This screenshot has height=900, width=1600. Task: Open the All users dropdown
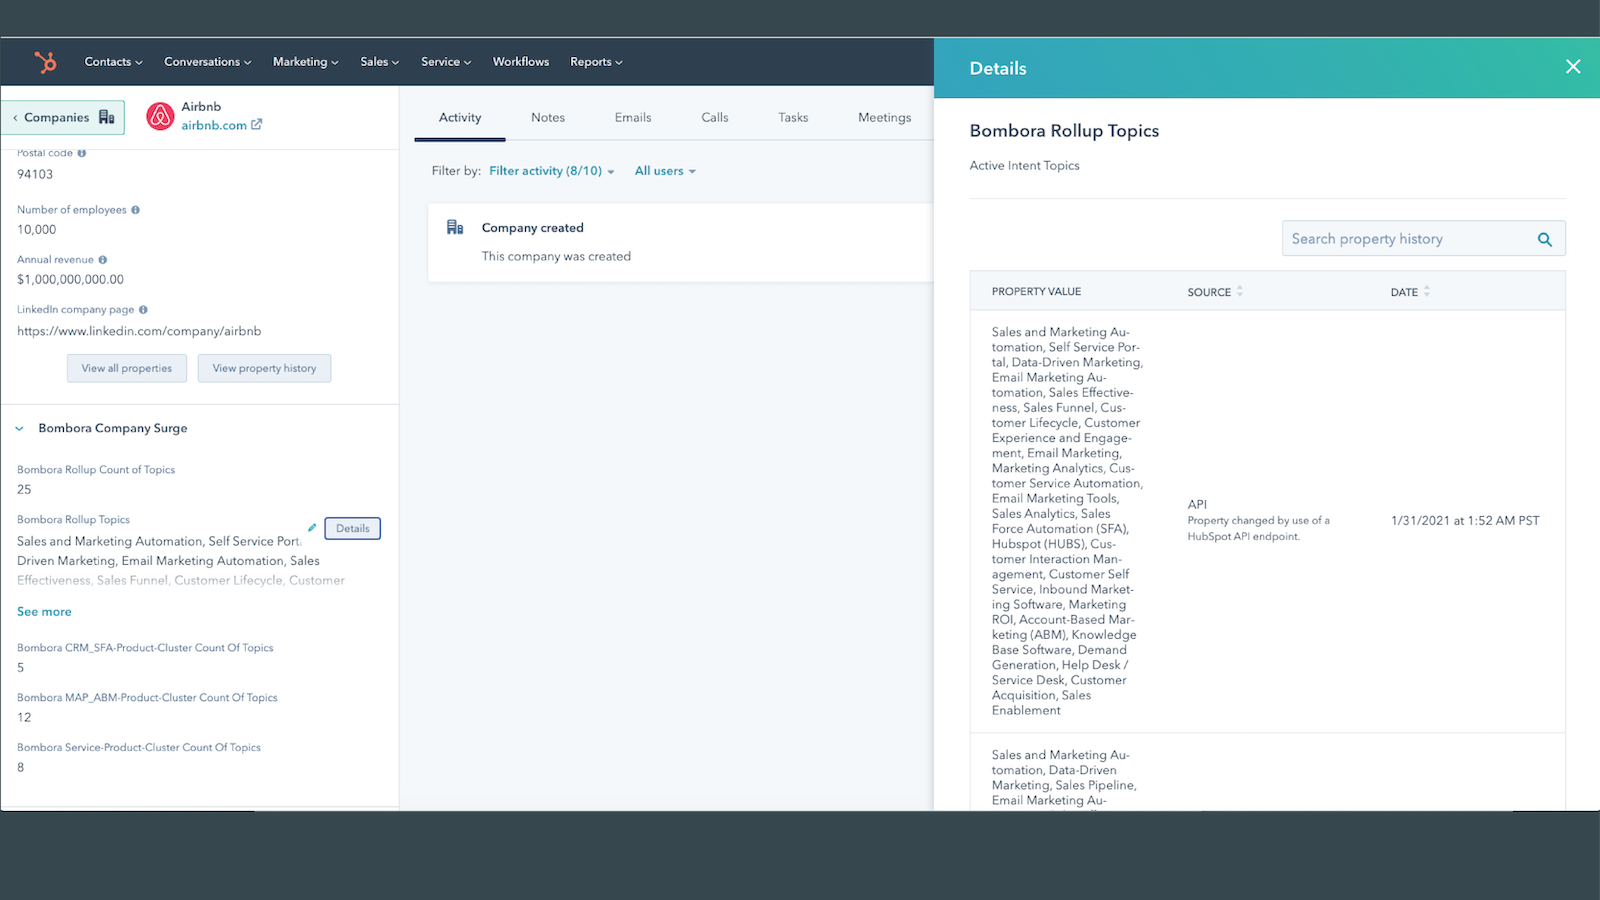(x=665, y=171)
